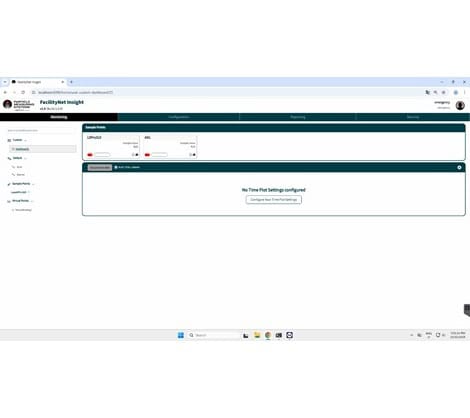
Task: Collapse the Default sidebar section
Action: point(25,158)
